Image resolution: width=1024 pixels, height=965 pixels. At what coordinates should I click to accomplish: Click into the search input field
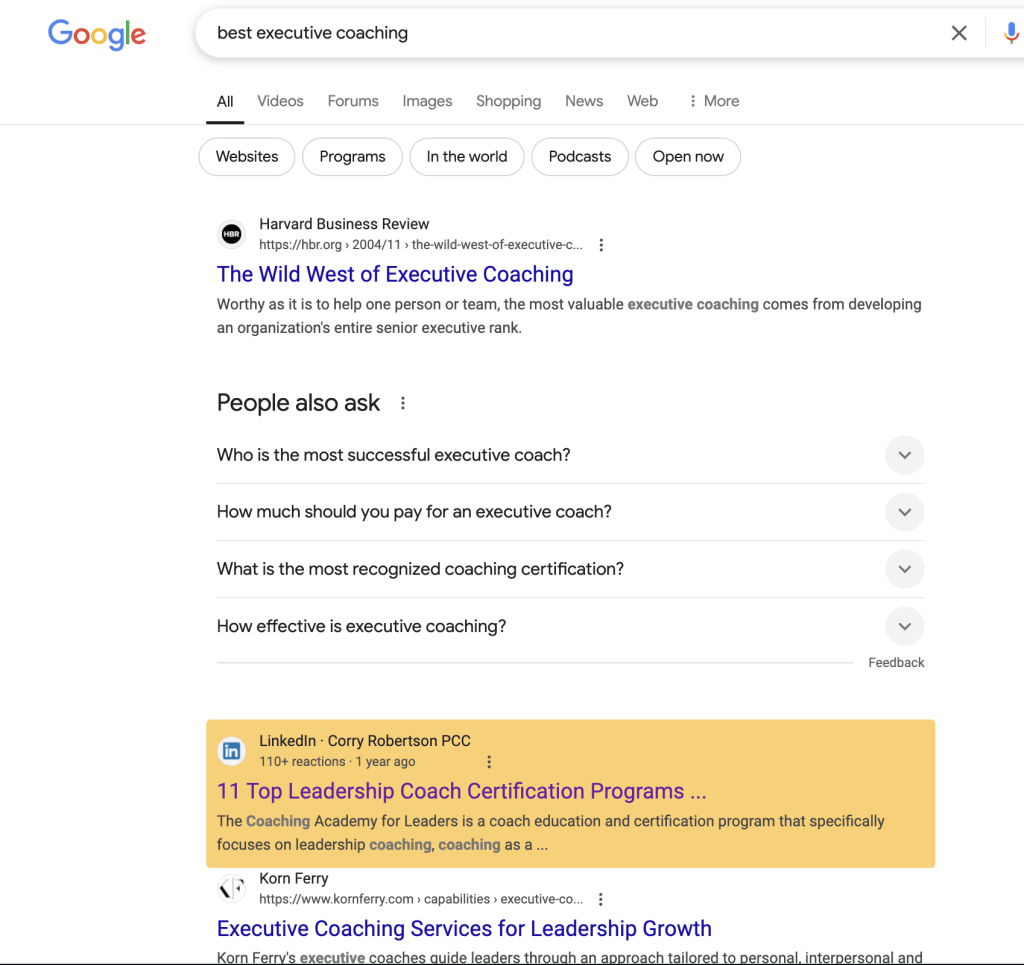[x=575, y=33]
